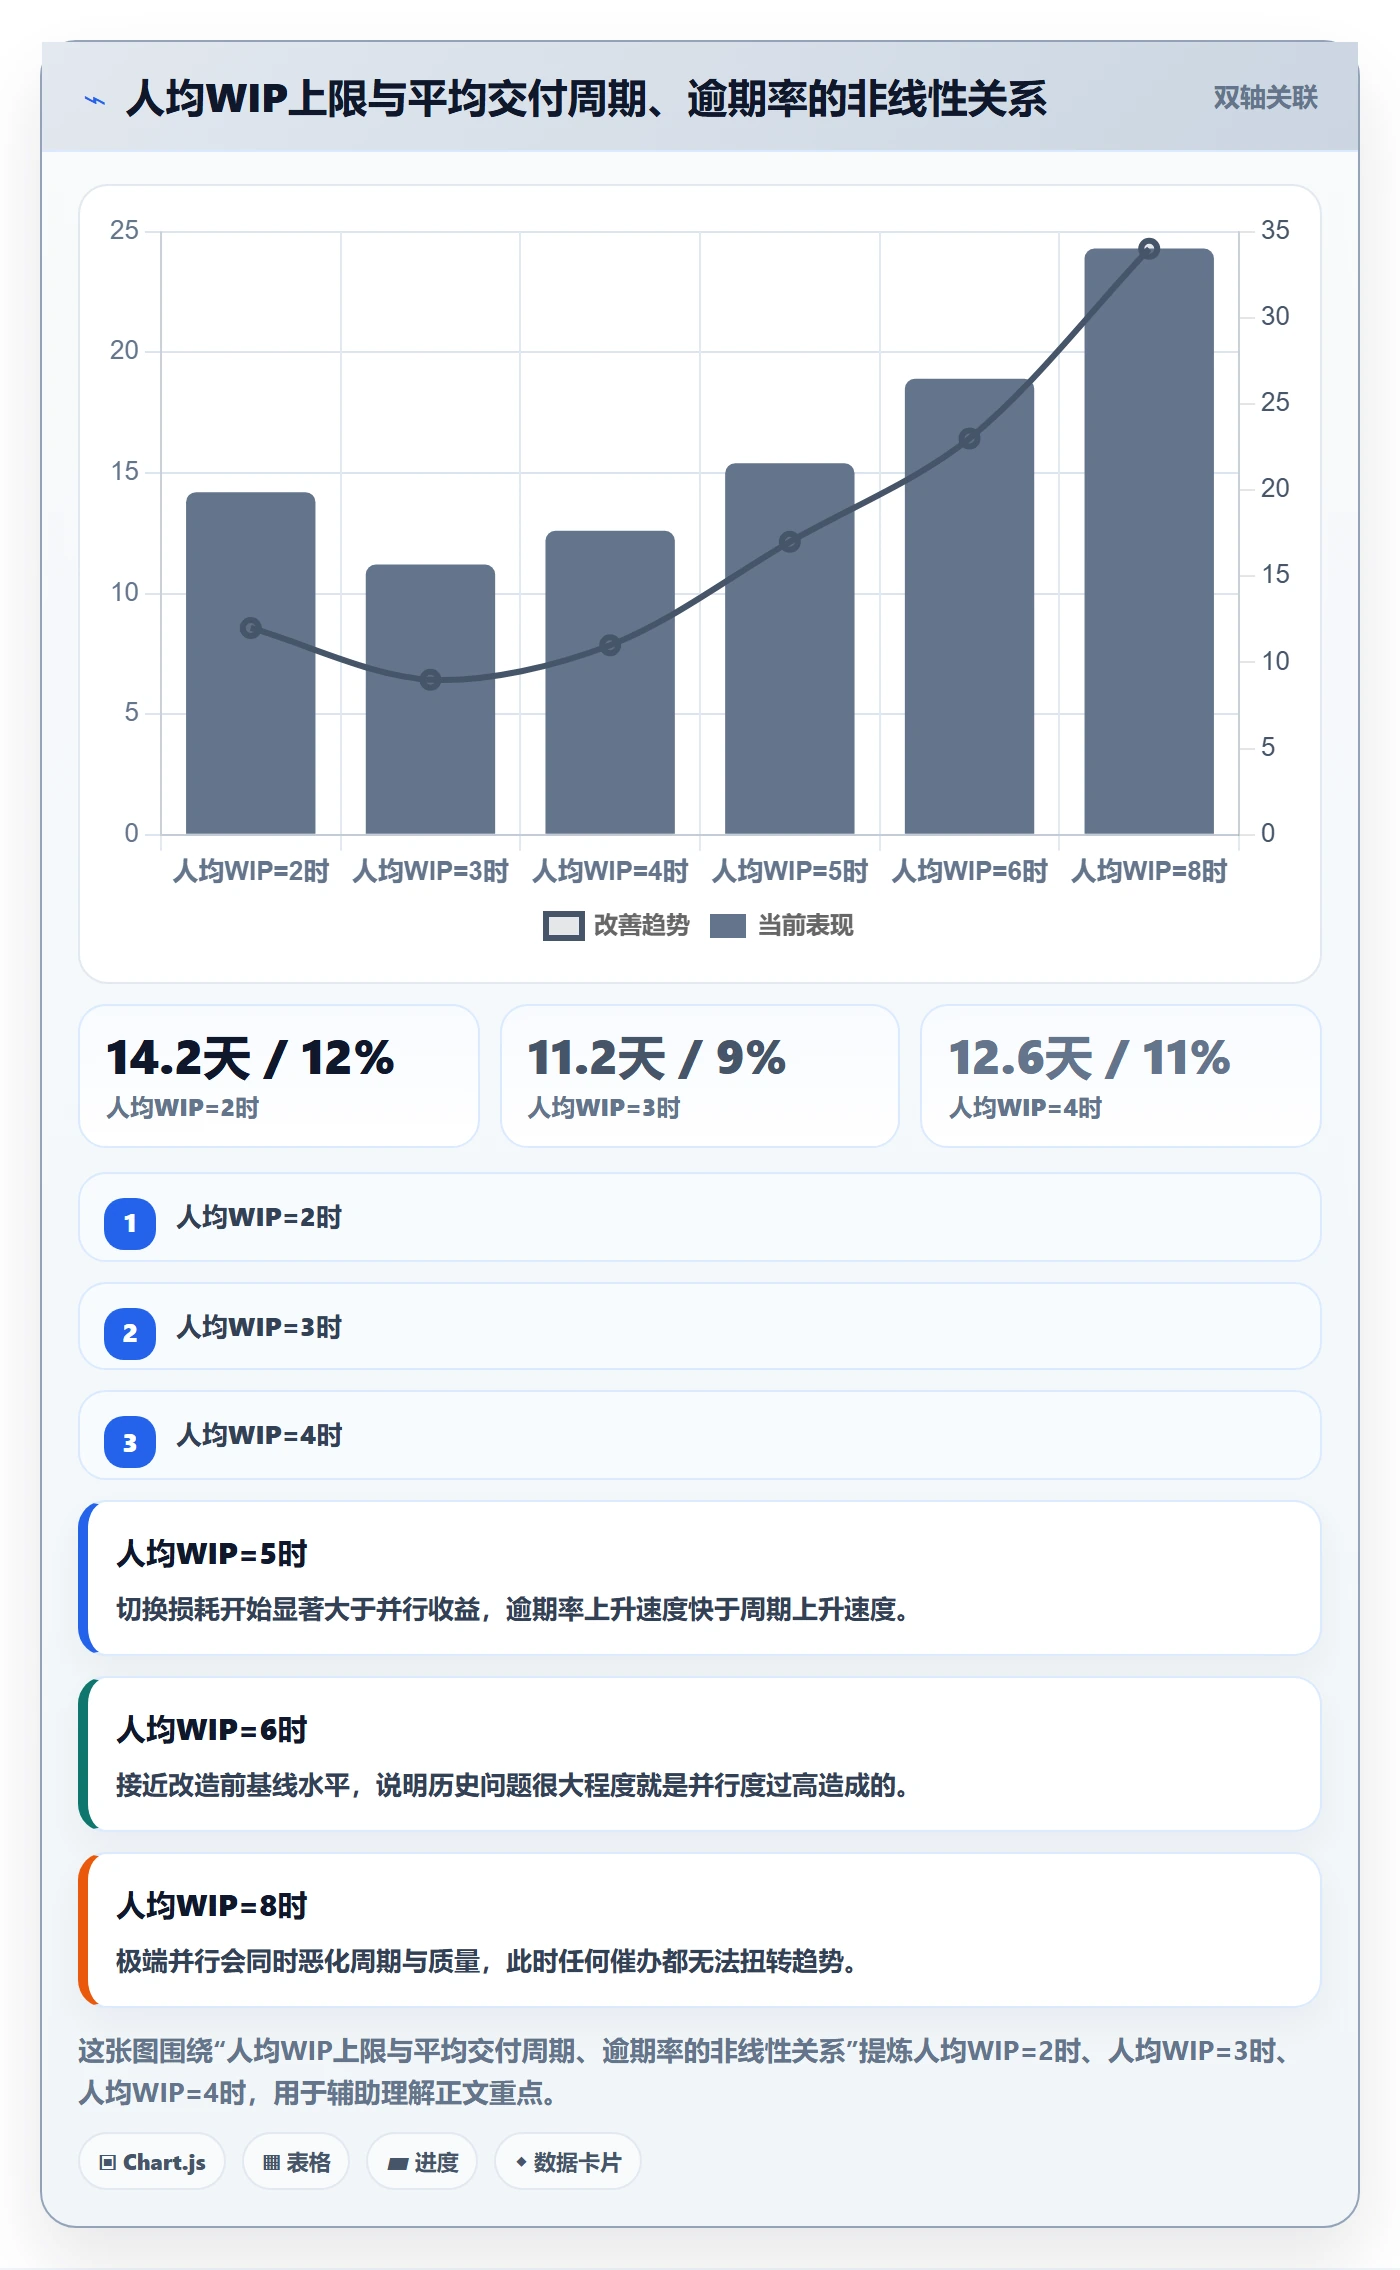The height and width of the screenshot is (2270, 1400).
Task: Select the 人均WIP=3时 bar in chart
Action: tap(430, 699)
